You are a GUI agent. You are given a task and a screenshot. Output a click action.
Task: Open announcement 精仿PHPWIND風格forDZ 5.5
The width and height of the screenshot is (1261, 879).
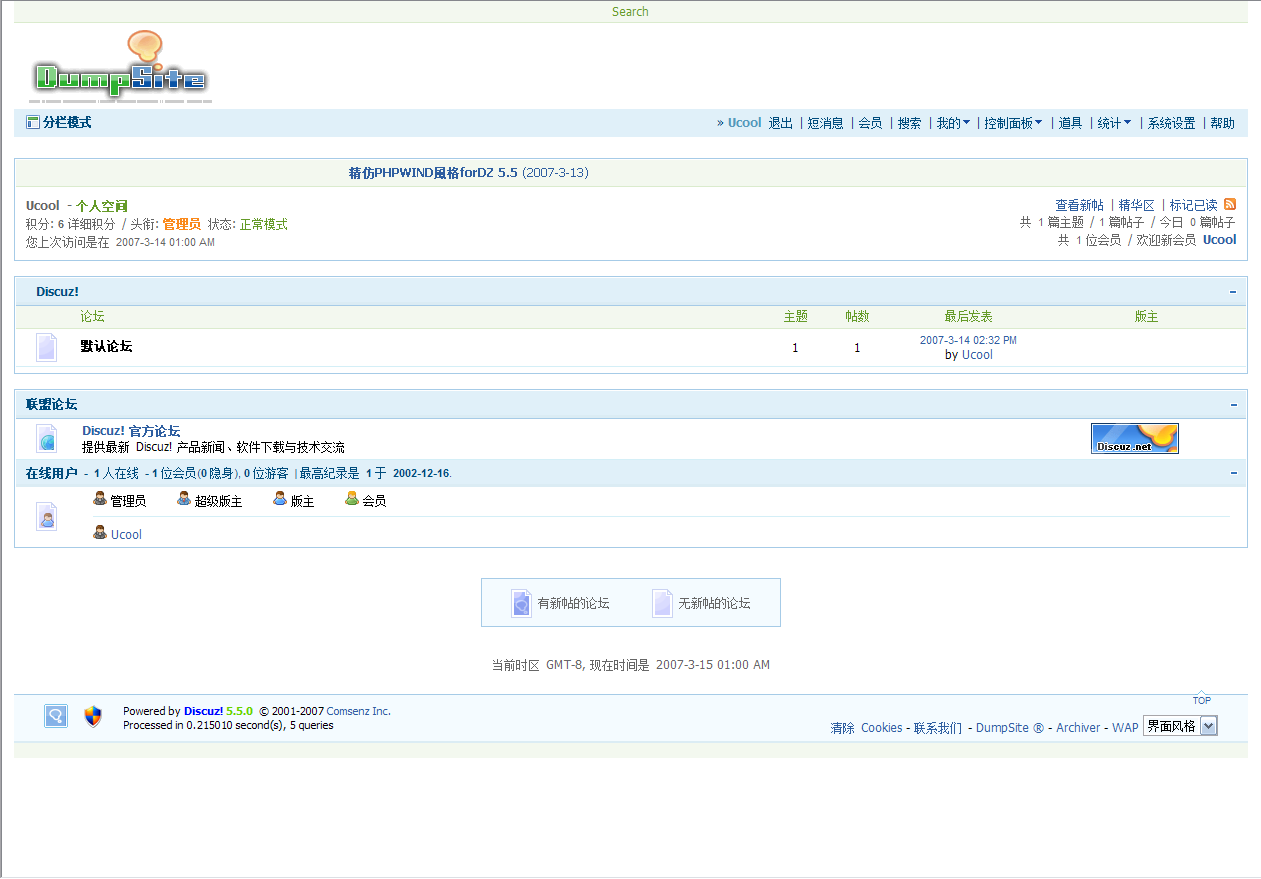433,172
